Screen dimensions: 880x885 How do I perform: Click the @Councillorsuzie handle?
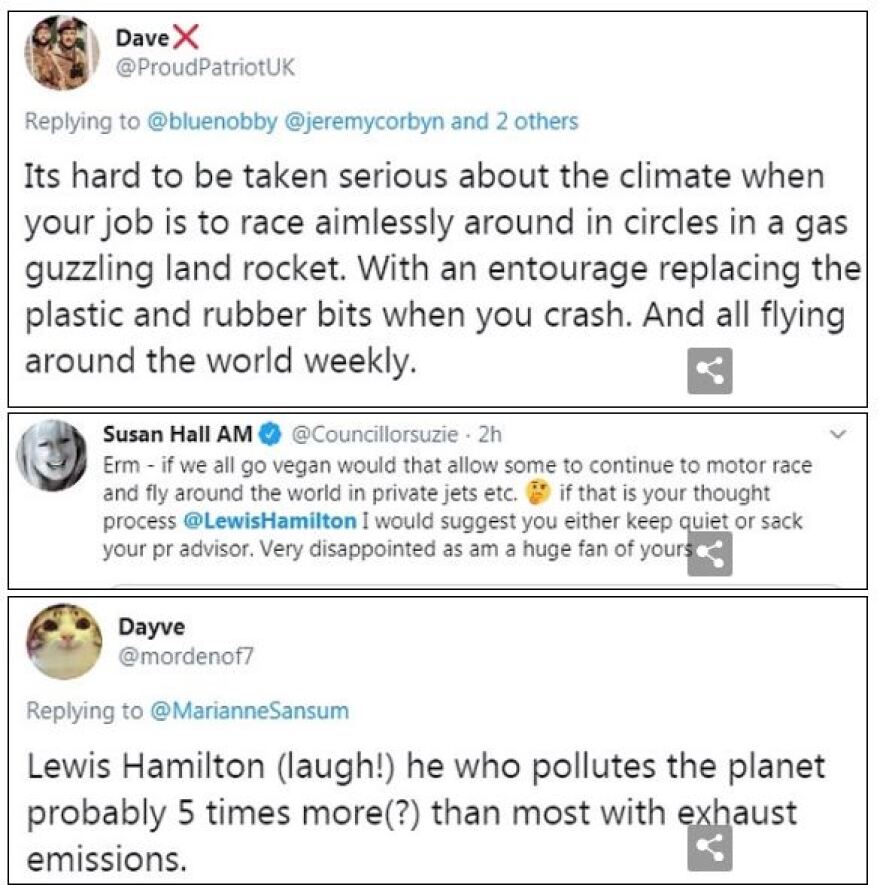[376, 435]
